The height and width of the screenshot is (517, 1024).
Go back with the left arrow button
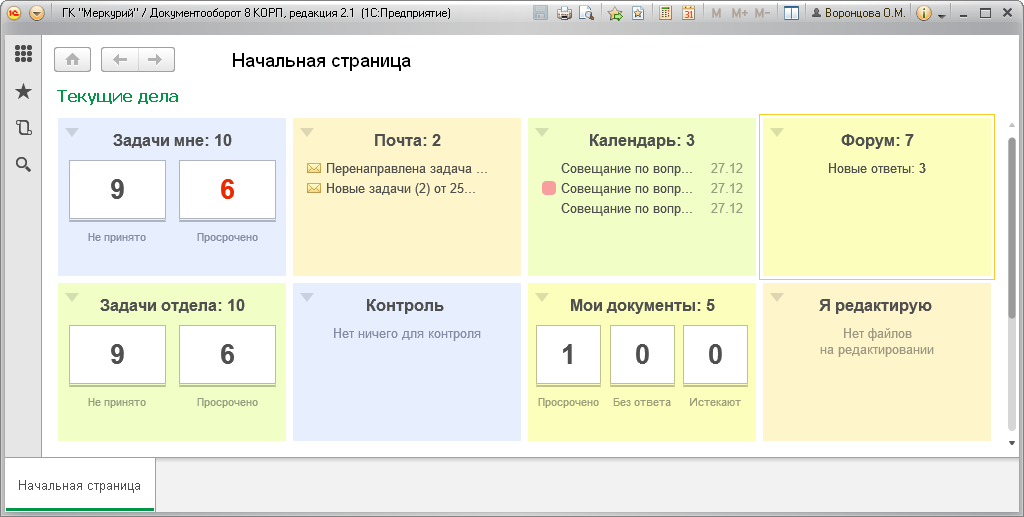[120, 59]
